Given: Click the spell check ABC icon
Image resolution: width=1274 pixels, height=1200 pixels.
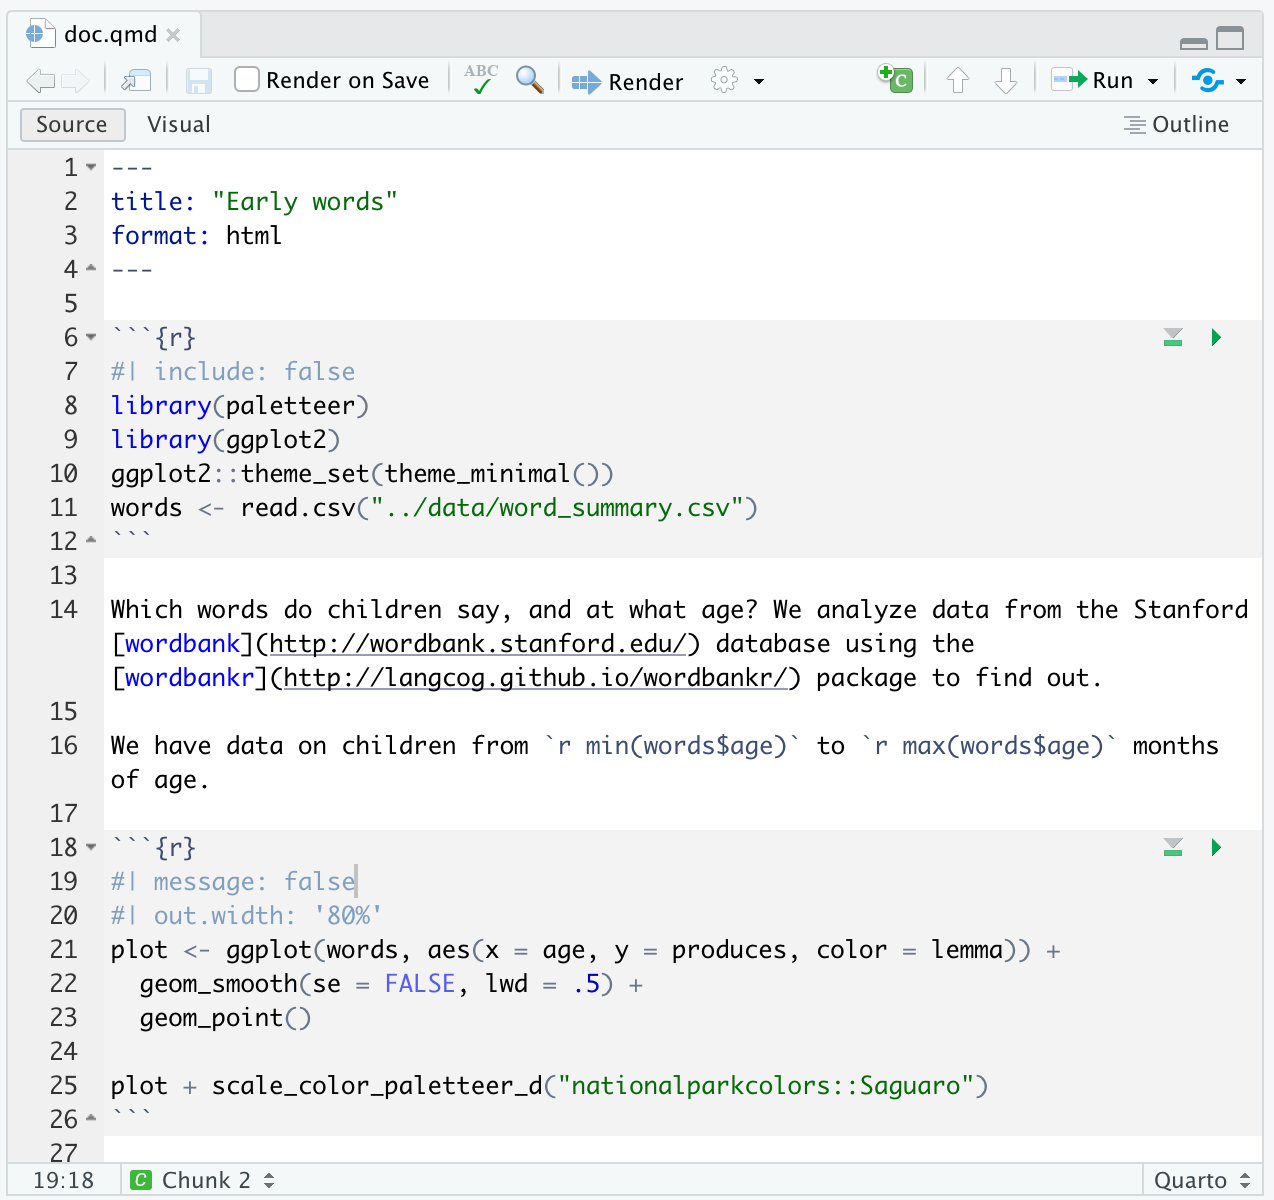Looking at the screenshot, I should click(x=481, y=79).
